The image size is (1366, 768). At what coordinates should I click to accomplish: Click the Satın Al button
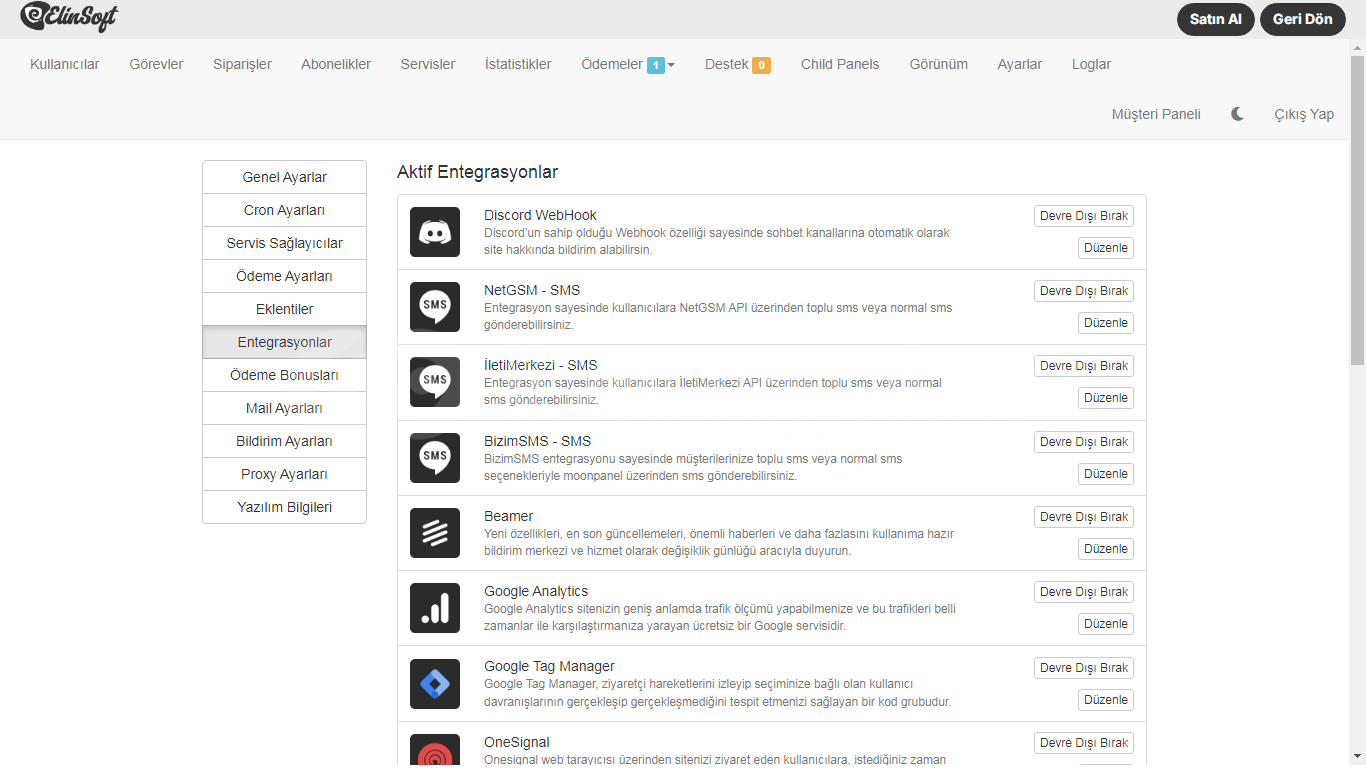click(1215, 19)
